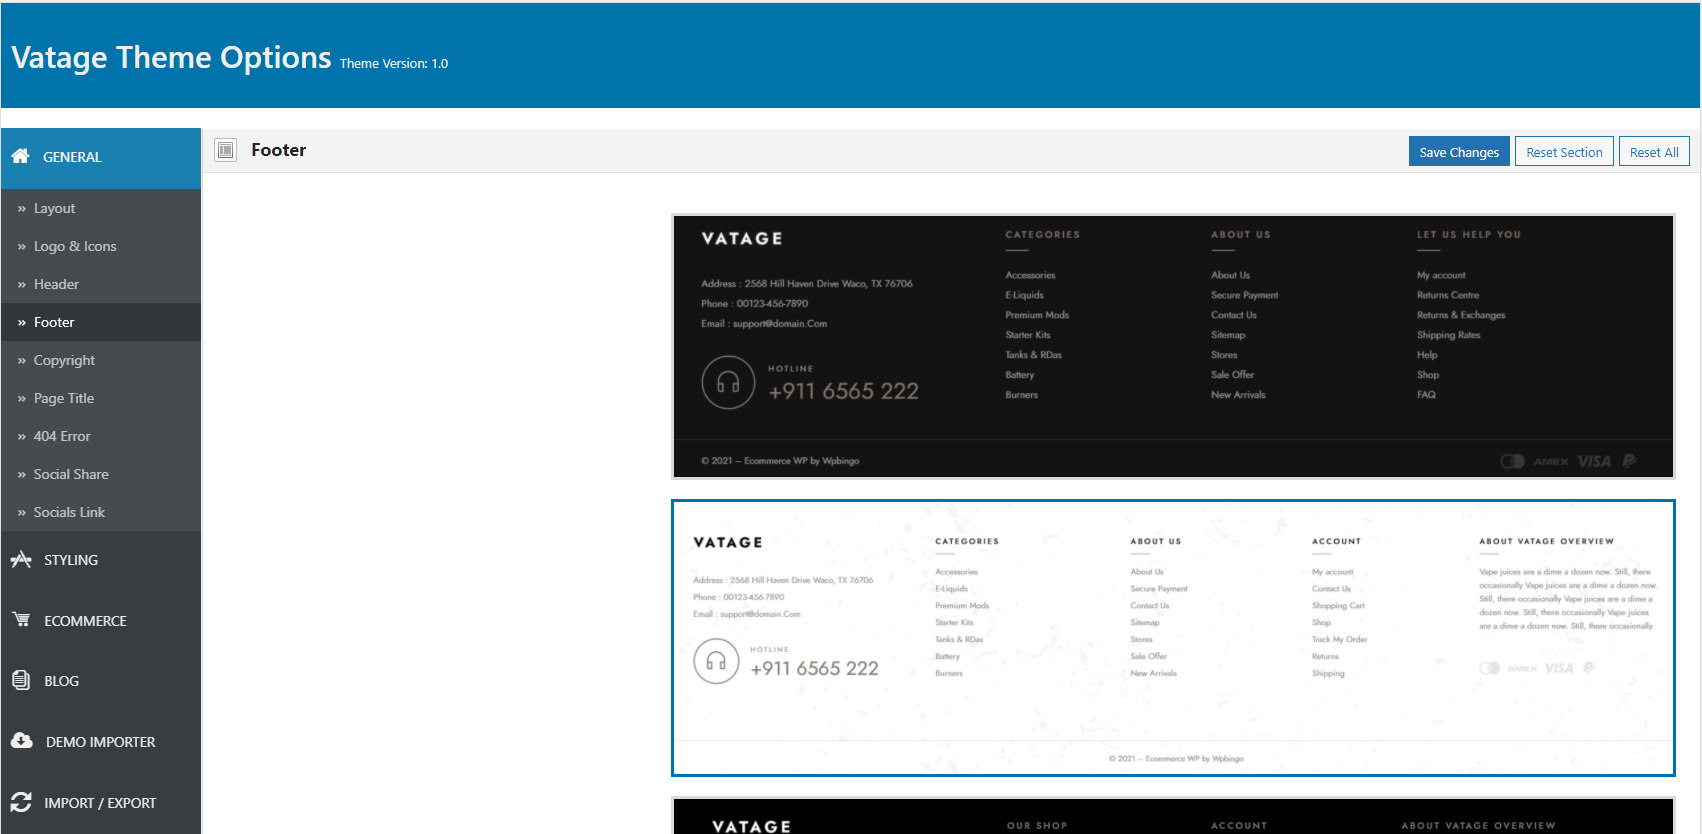Image resolution: width=1702 pixels, height=834 pixels.
Task: Open the BLOG section
Action: pos(101,681)
